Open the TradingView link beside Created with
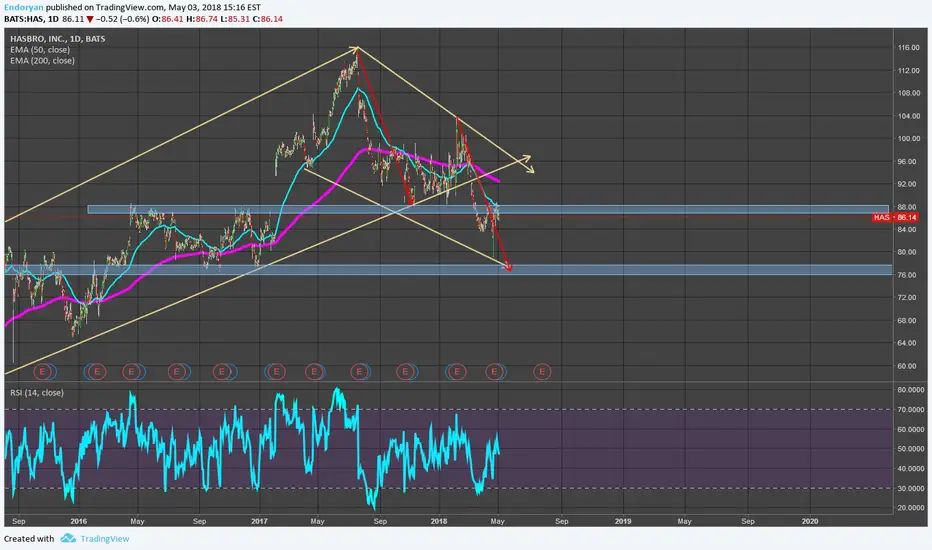Image resolution: width=932 pixels, height=550 pixels. click(x=105, y=539)
